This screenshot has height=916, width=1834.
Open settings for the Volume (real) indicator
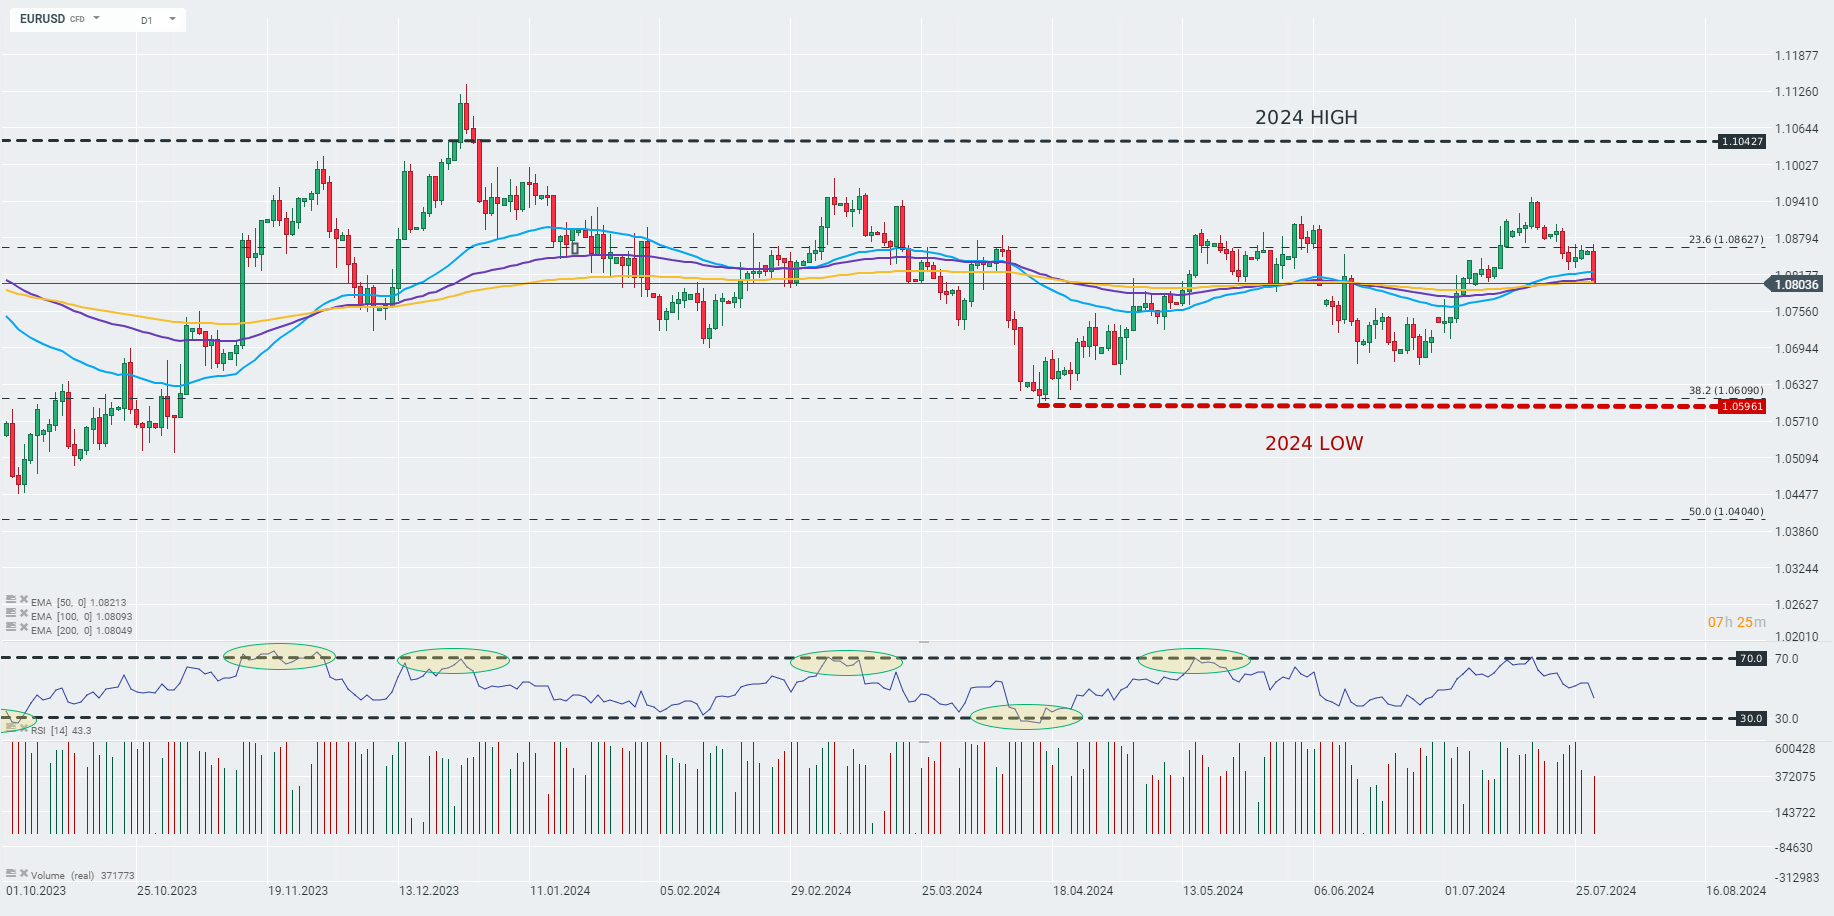11,873
